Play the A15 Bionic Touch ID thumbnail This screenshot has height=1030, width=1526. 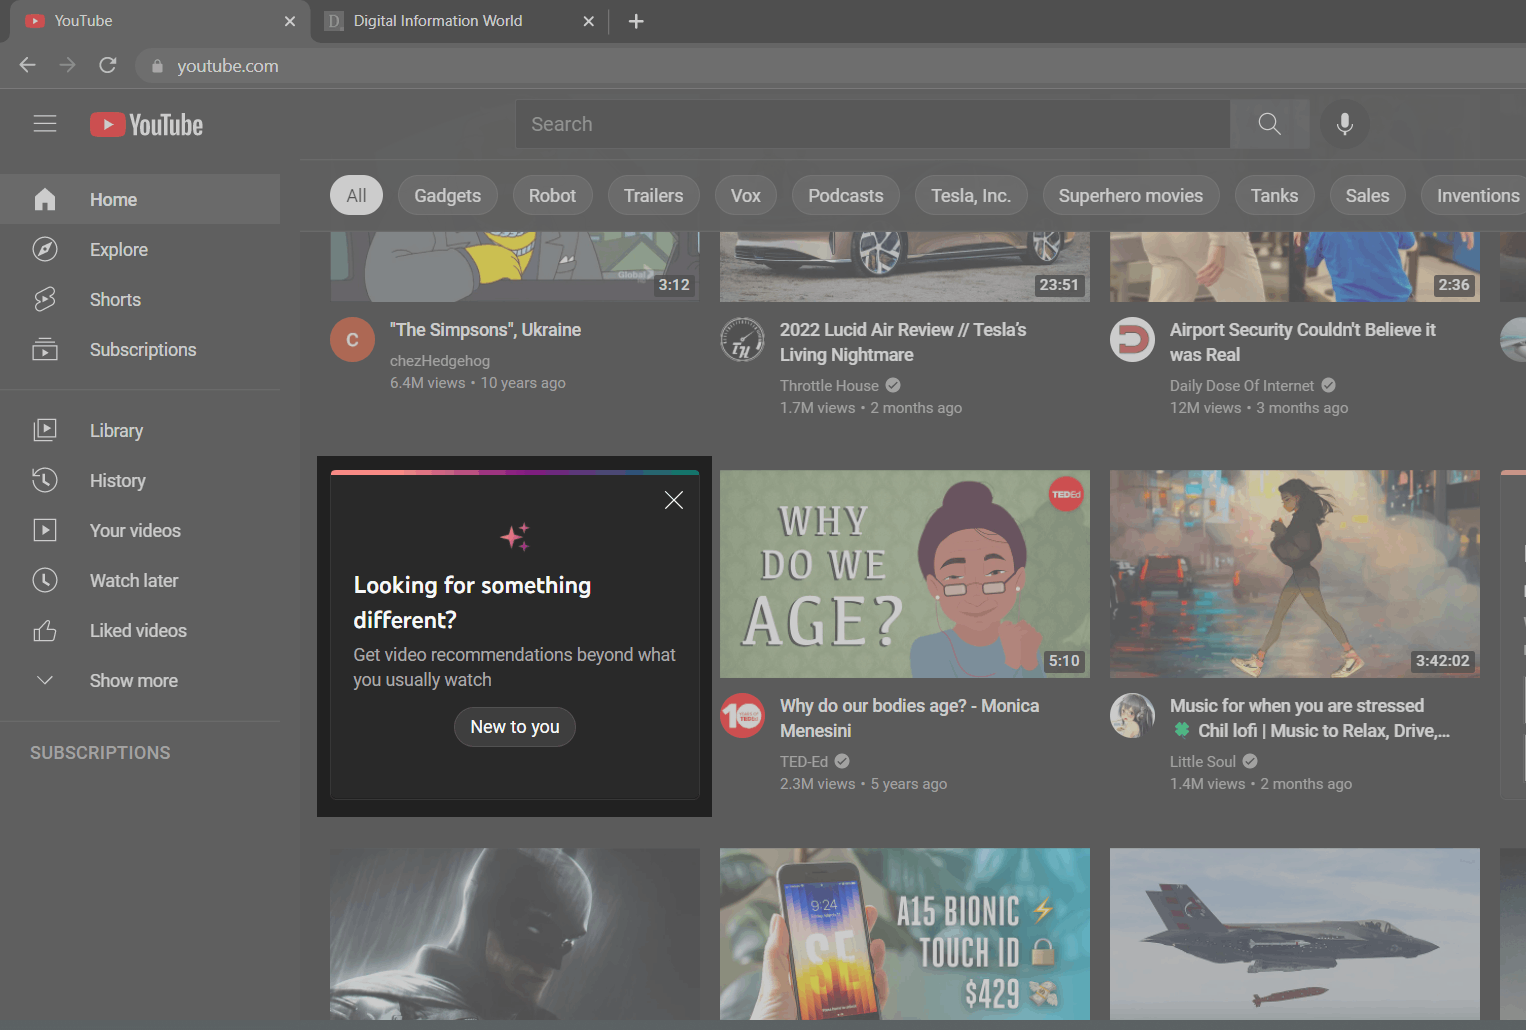pyautogui.click(x=905, y=934)
